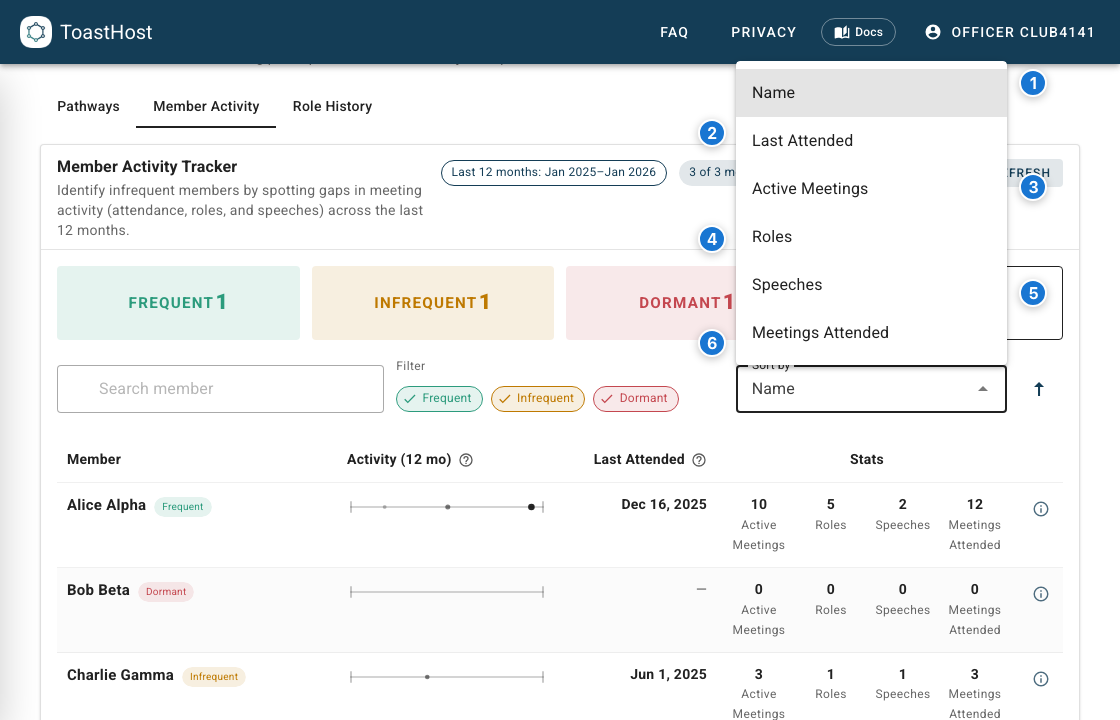Screen dimensions: 1120x720
Task: Open the info icon on Charlie Gamma's row
Action: click(x=1040, y=679)
